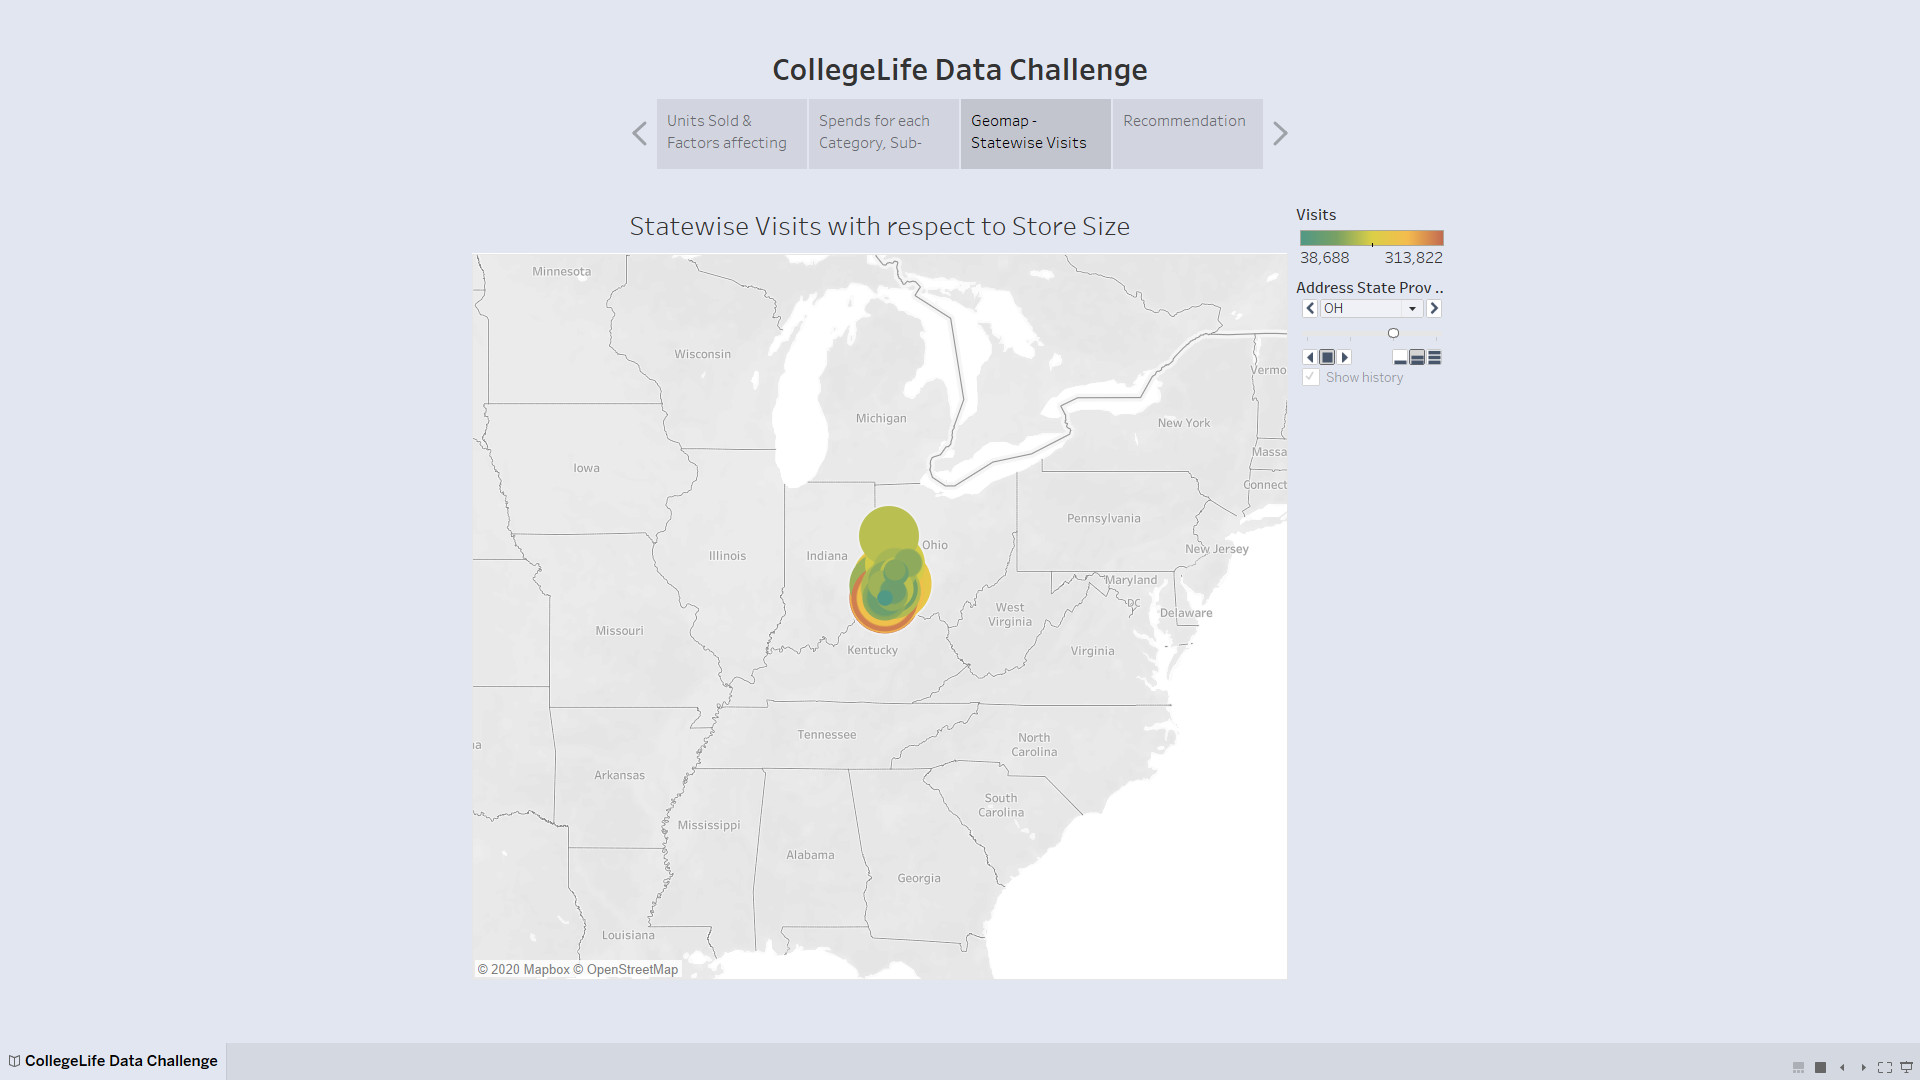Play forward through state pages

pos(1345,357)
